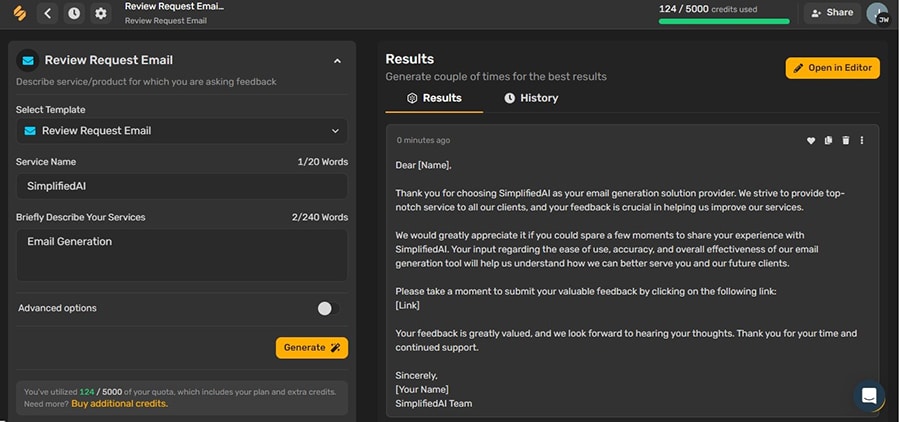
Task: Click the Briefly Describe Your Services textarea
Action: pyautogui.click(x=181, y=255)
